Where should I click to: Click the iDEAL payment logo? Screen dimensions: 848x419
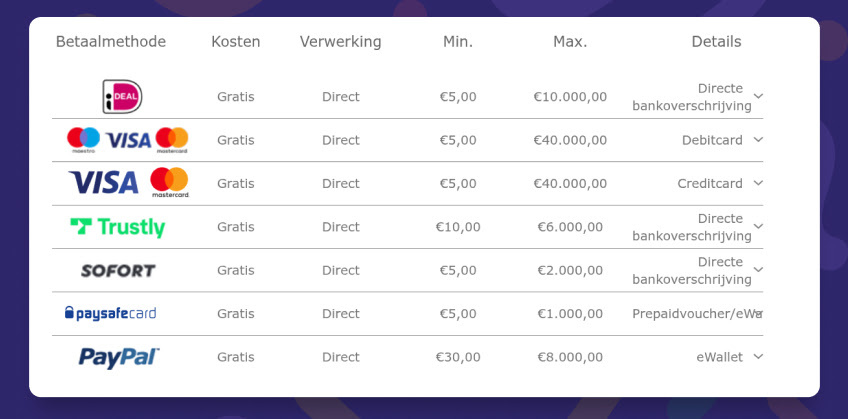(122, 97)
